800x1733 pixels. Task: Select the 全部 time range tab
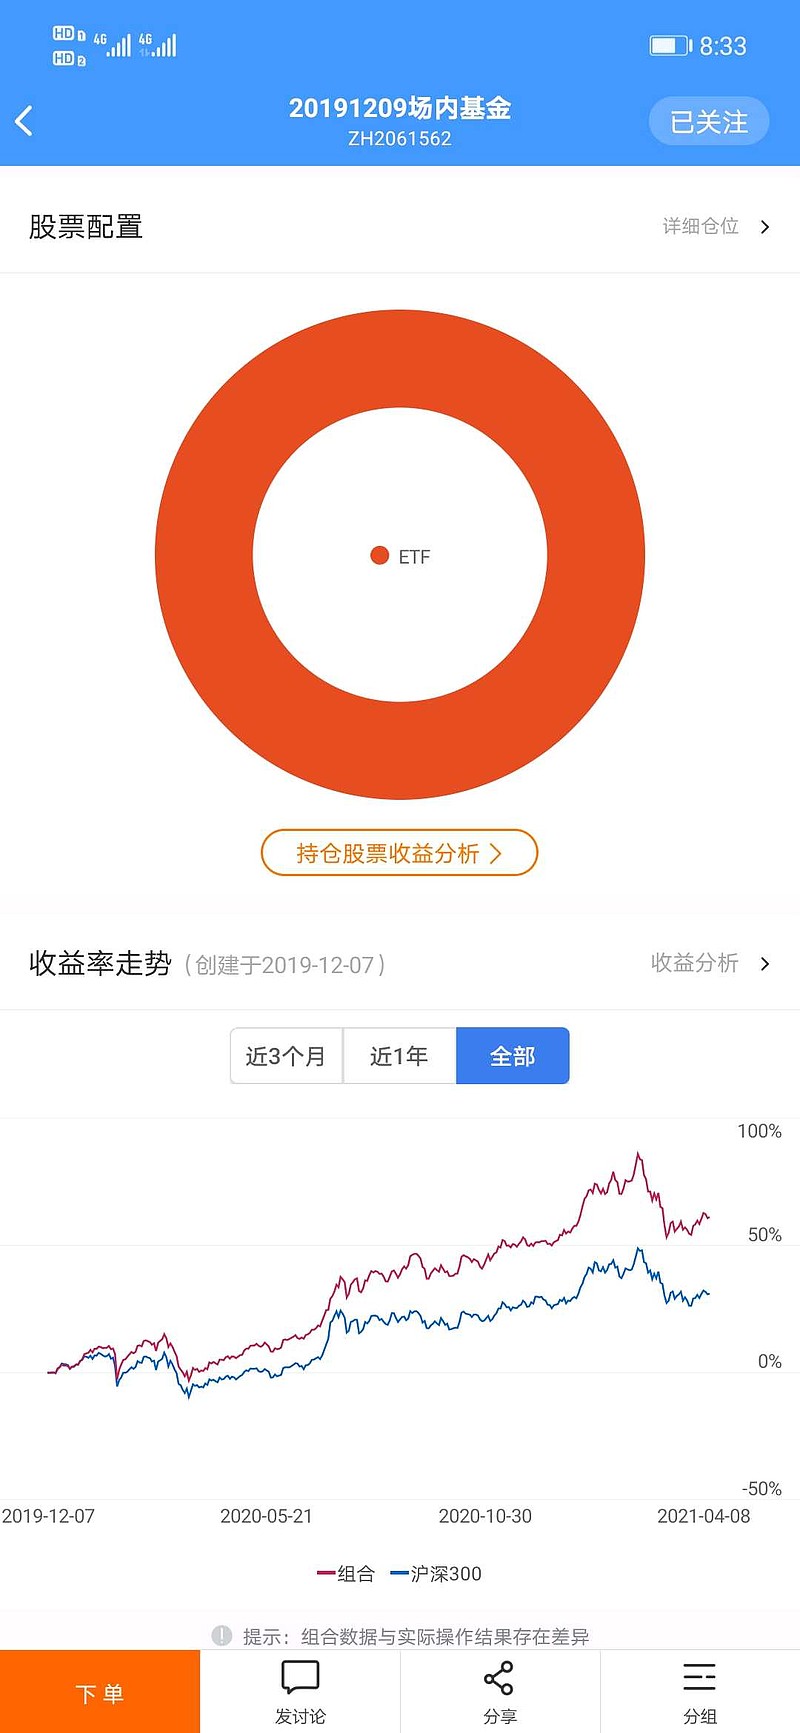tap(512, 1056)
